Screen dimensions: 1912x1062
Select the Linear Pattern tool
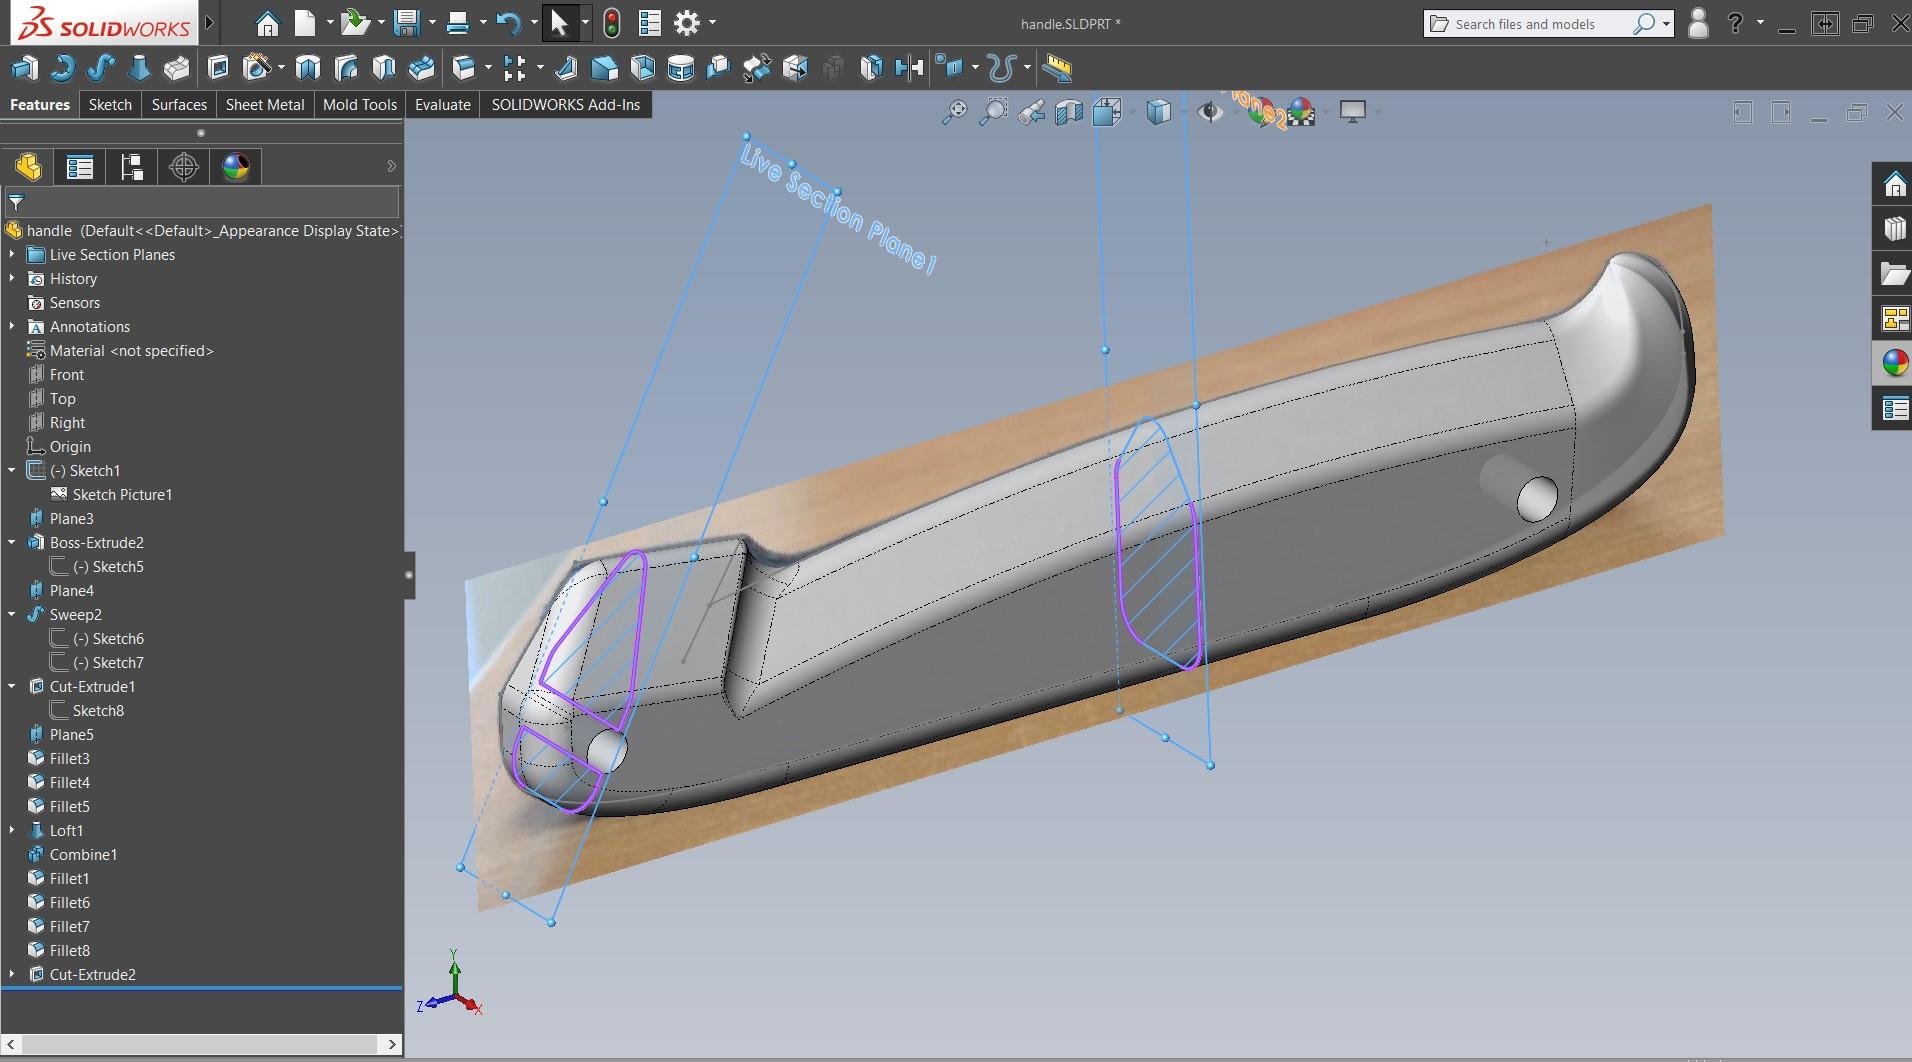pyautogui.click(x=514, y=68)
